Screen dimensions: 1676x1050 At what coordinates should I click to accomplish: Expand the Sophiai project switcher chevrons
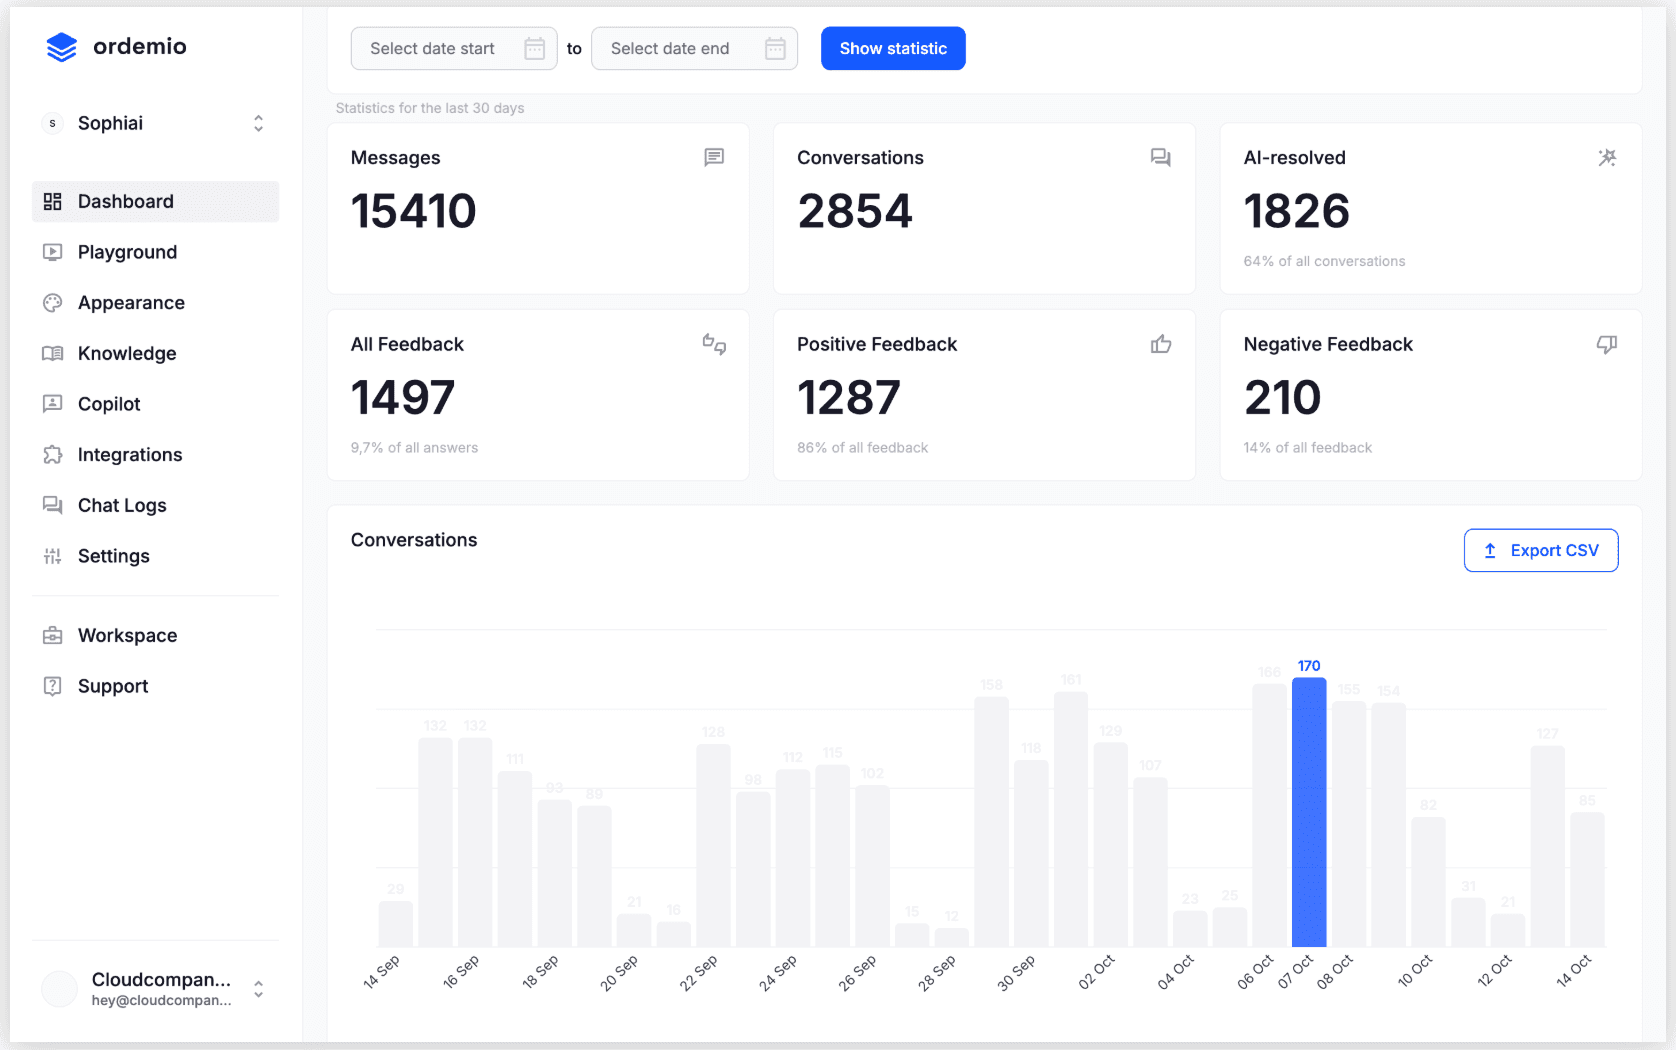point(259,123)
